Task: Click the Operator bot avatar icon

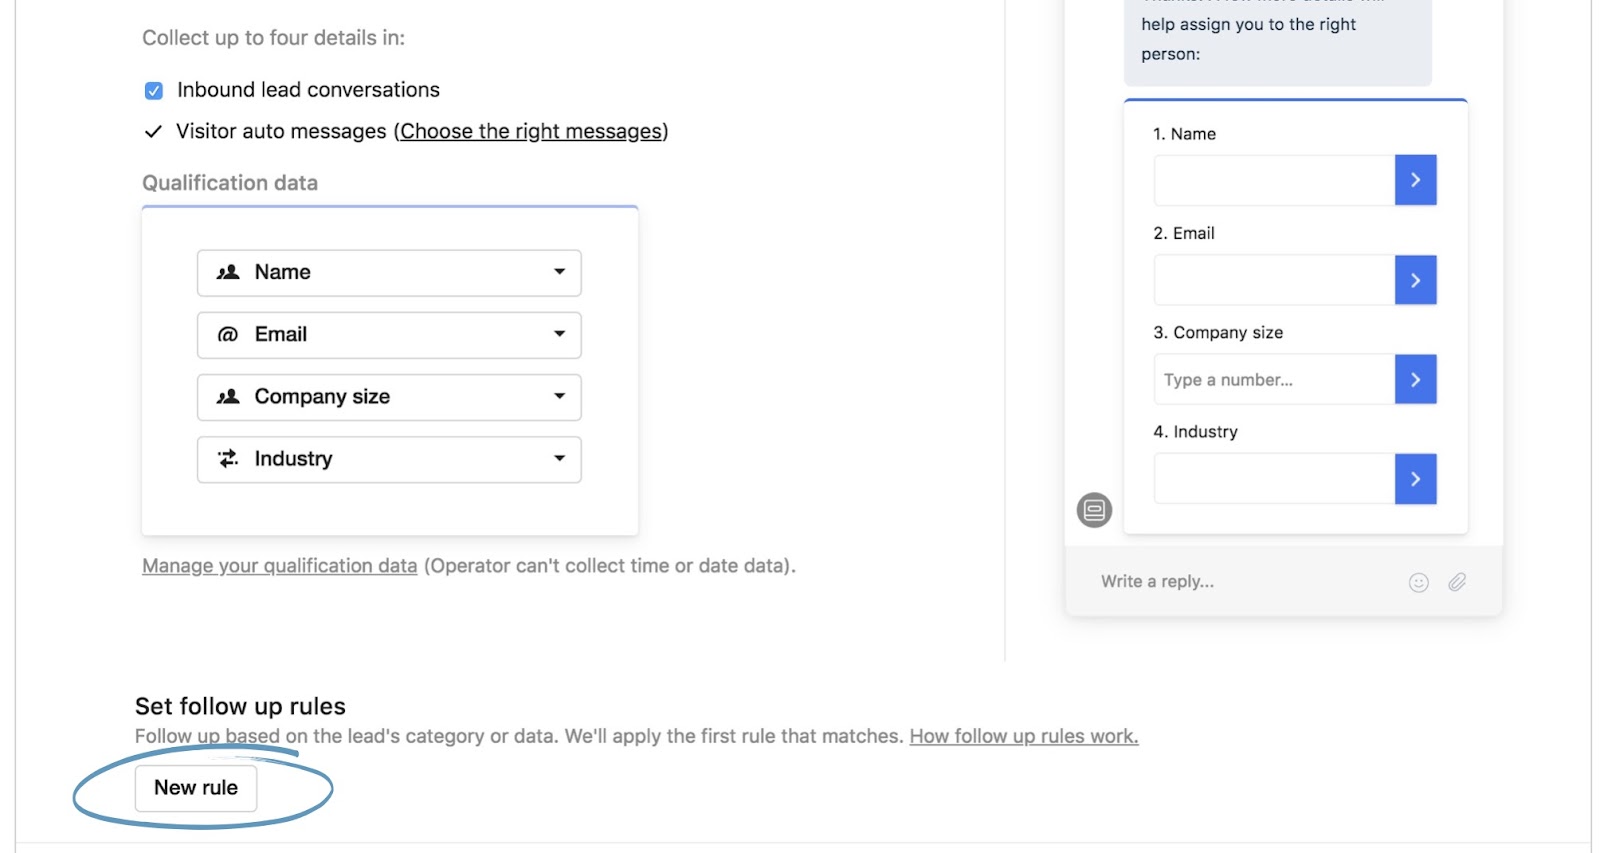Action: click(1094, 510)
